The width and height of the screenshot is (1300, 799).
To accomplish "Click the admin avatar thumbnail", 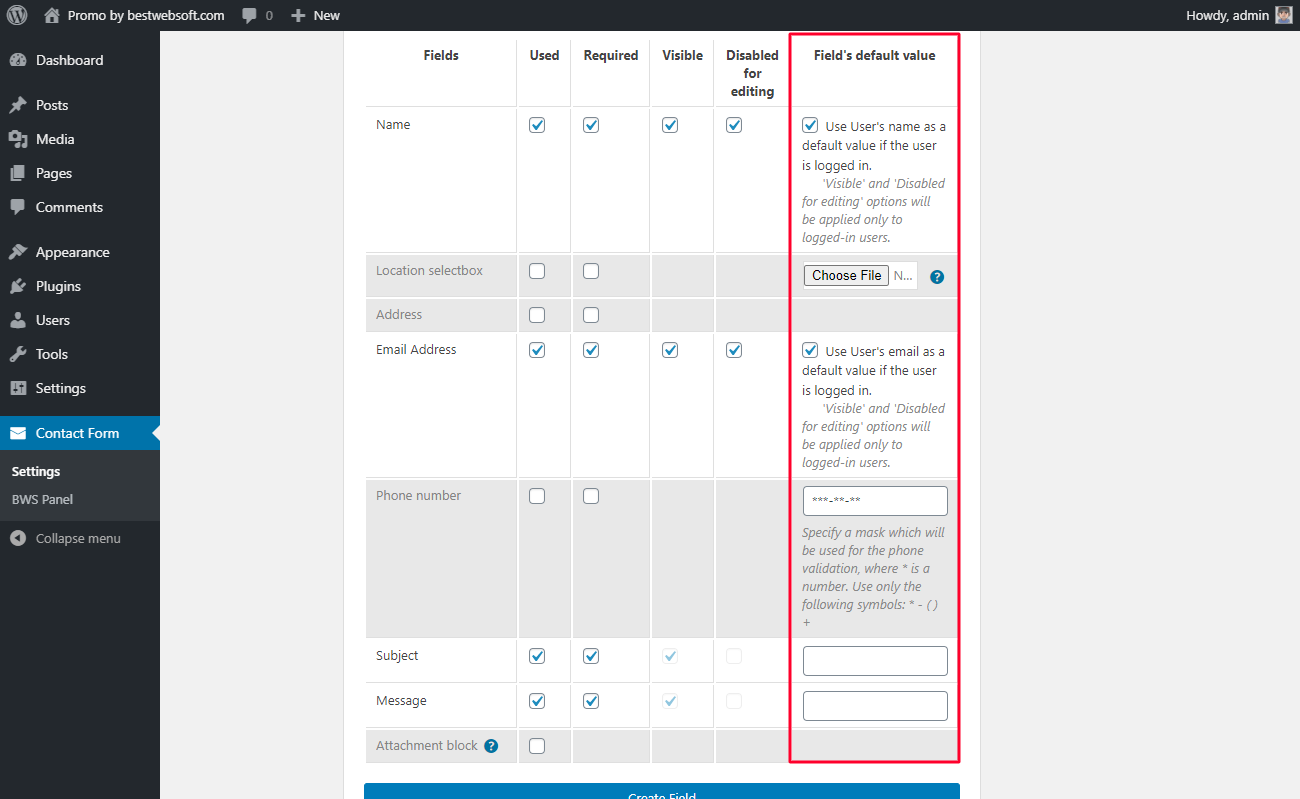I will (1284, 15).
